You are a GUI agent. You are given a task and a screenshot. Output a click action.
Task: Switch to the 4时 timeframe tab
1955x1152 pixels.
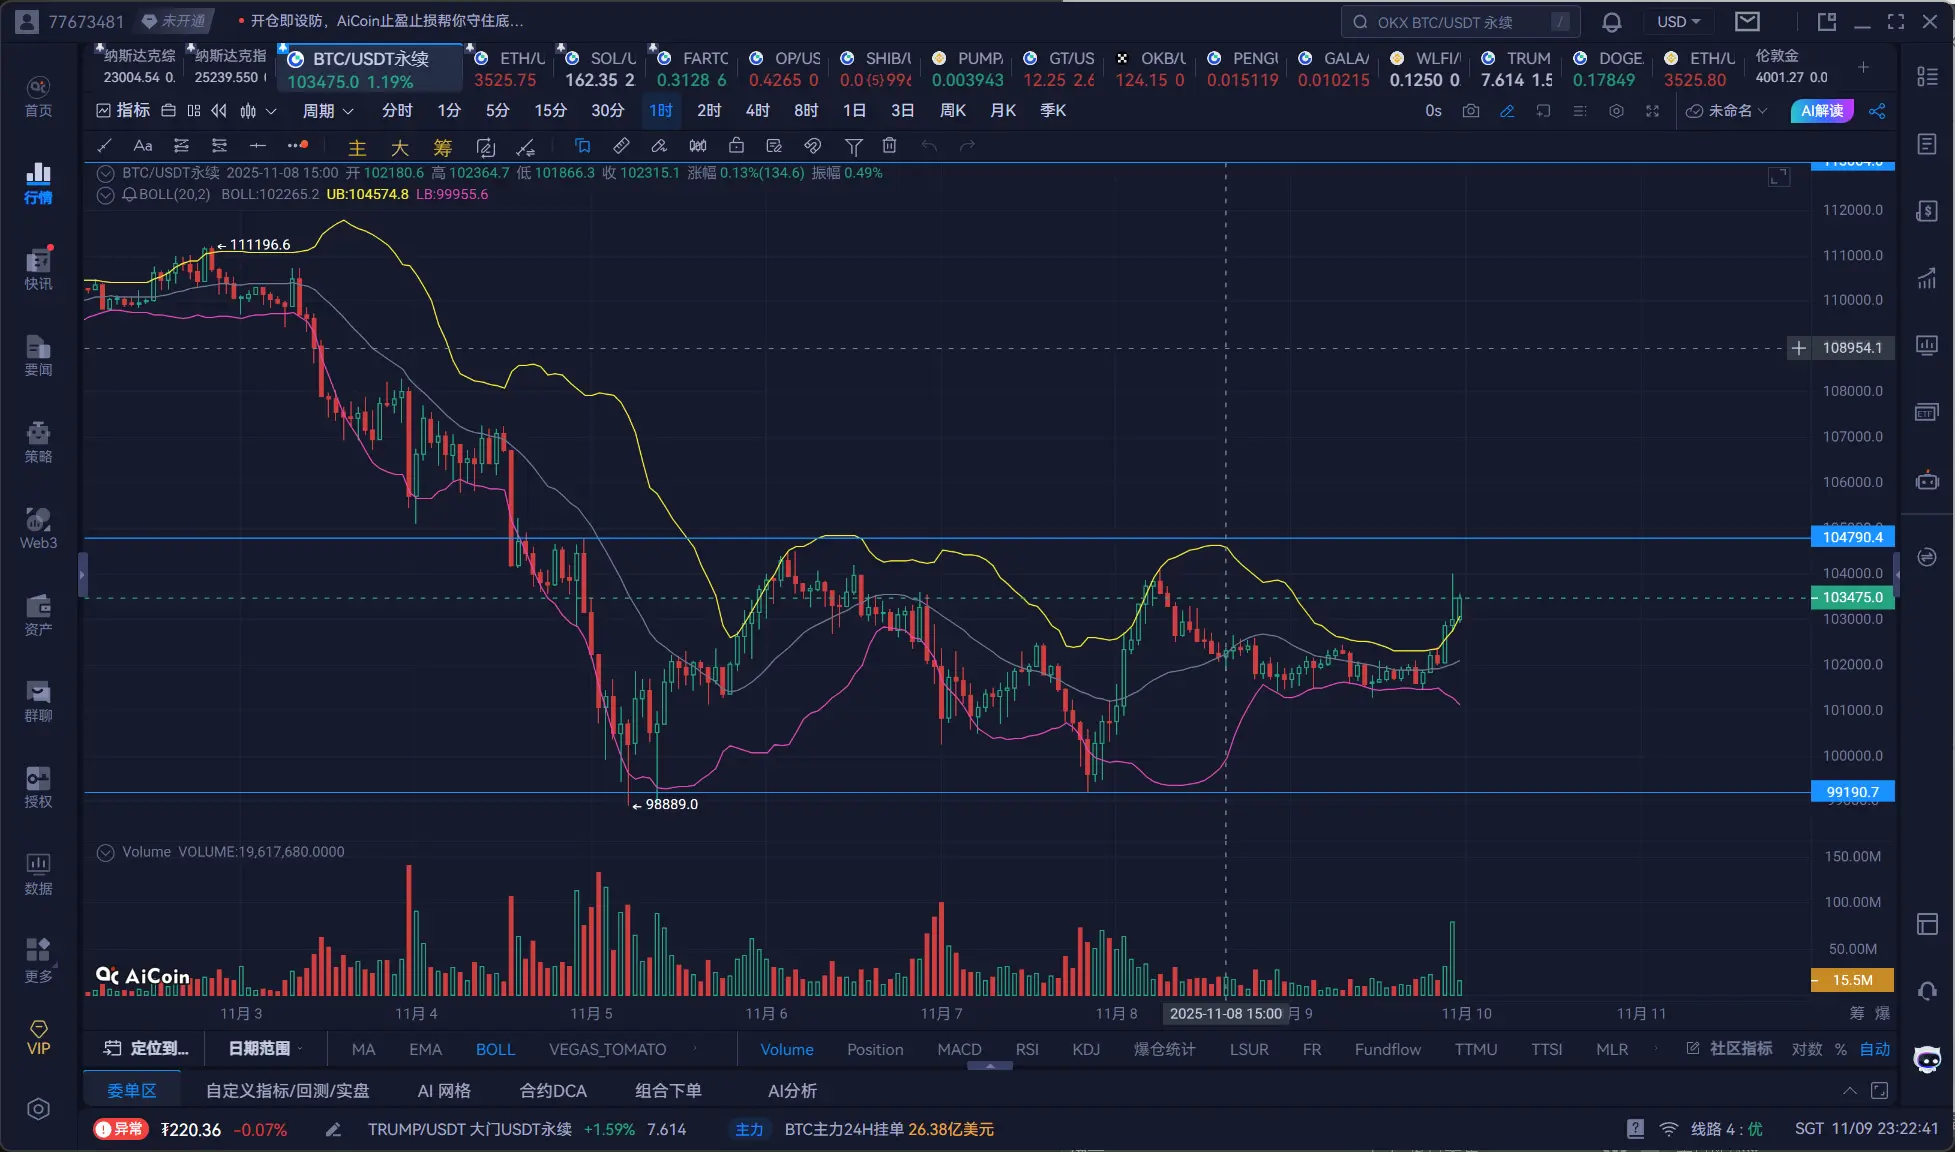pyautogui.click(x=757, y=111)
